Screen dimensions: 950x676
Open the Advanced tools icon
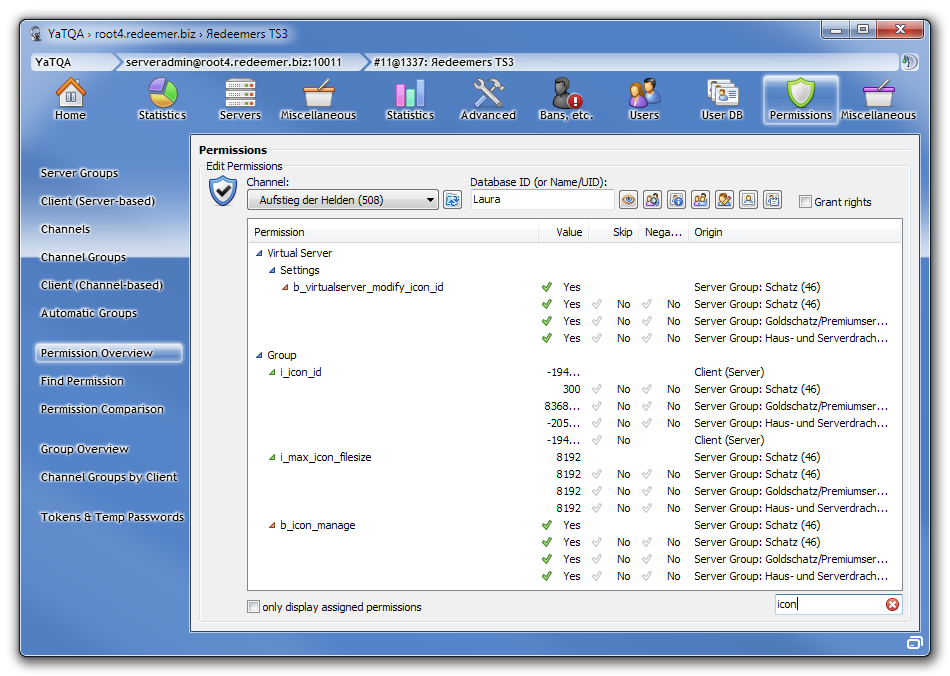(x=488, y=99)
